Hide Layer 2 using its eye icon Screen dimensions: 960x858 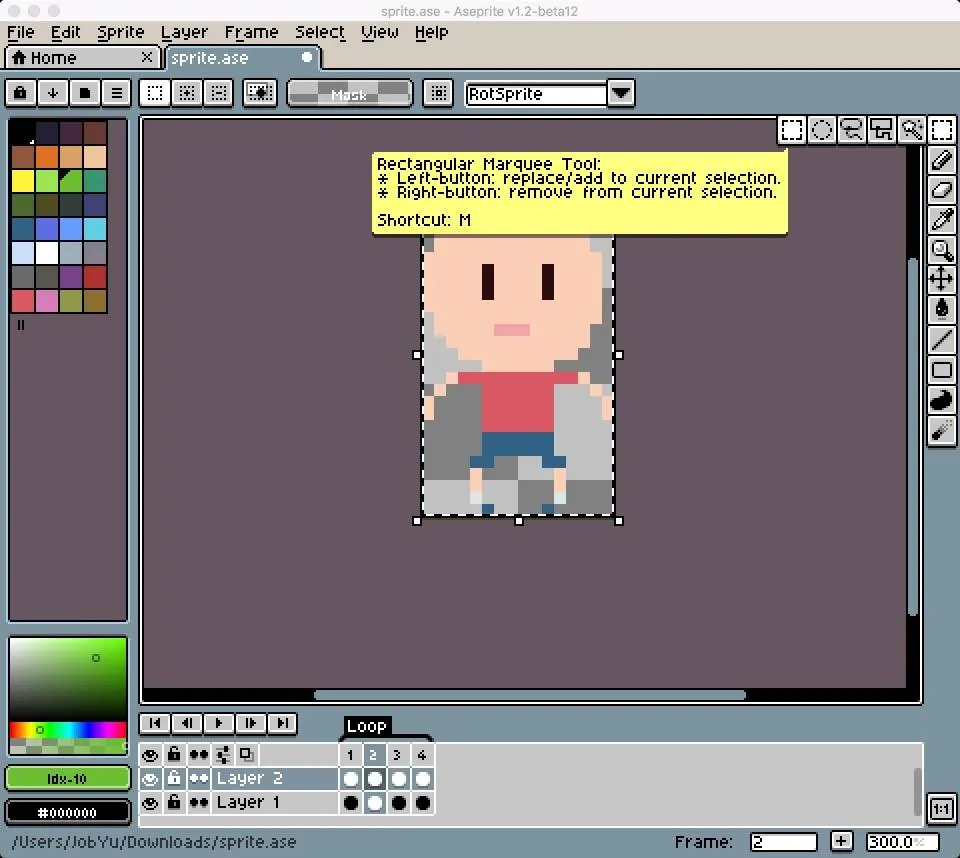(x=150, y=779)
